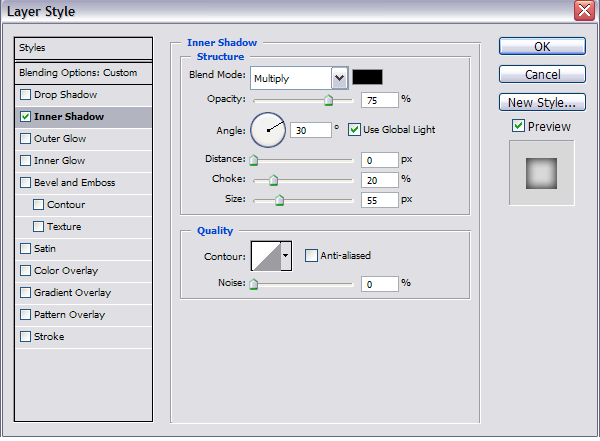Viewport: 600px width, 441px height.
Task: Uncheck the Inner Shadow checkbox
Action: (25, 117)
